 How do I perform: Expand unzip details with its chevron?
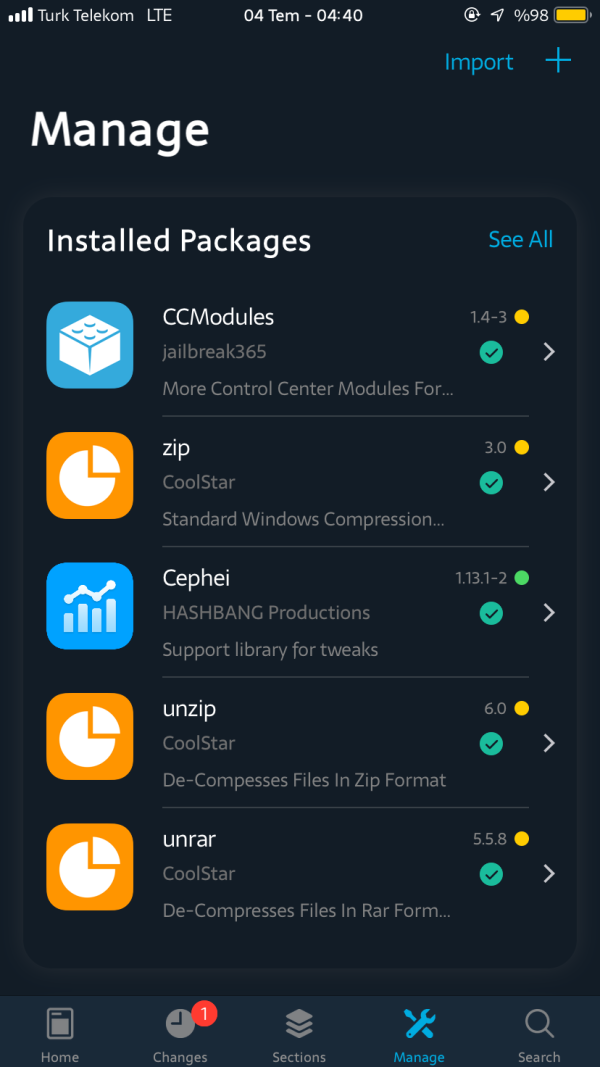pyautogui.click(x=548, y=743)
